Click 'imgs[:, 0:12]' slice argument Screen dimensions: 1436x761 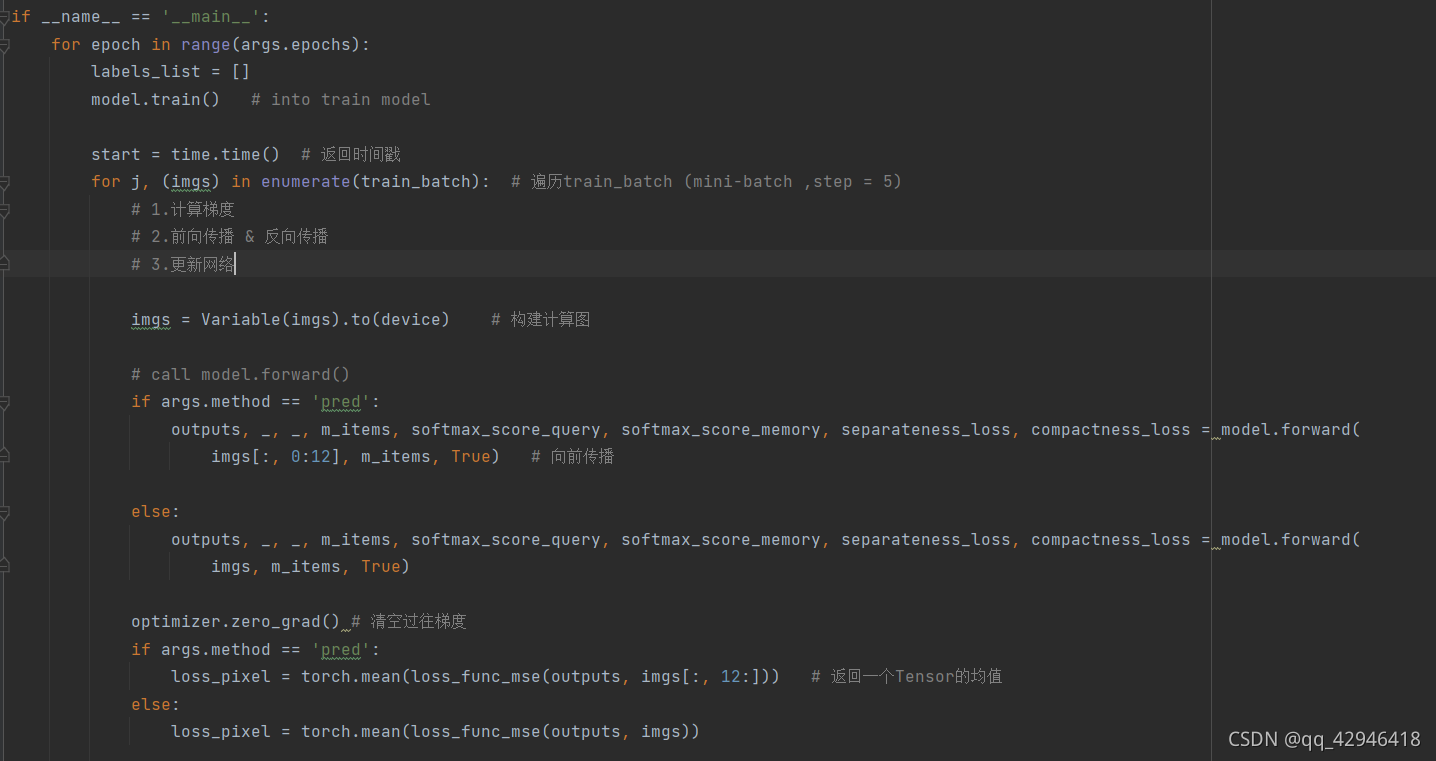(276, 457)
